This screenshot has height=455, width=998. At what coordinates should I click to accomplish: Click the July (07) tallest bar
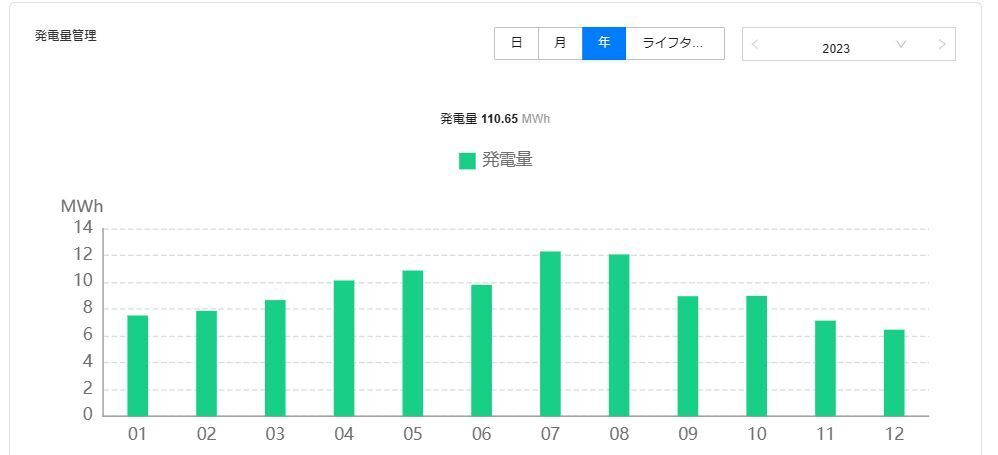pyautogui.click(x=550, y=334)
